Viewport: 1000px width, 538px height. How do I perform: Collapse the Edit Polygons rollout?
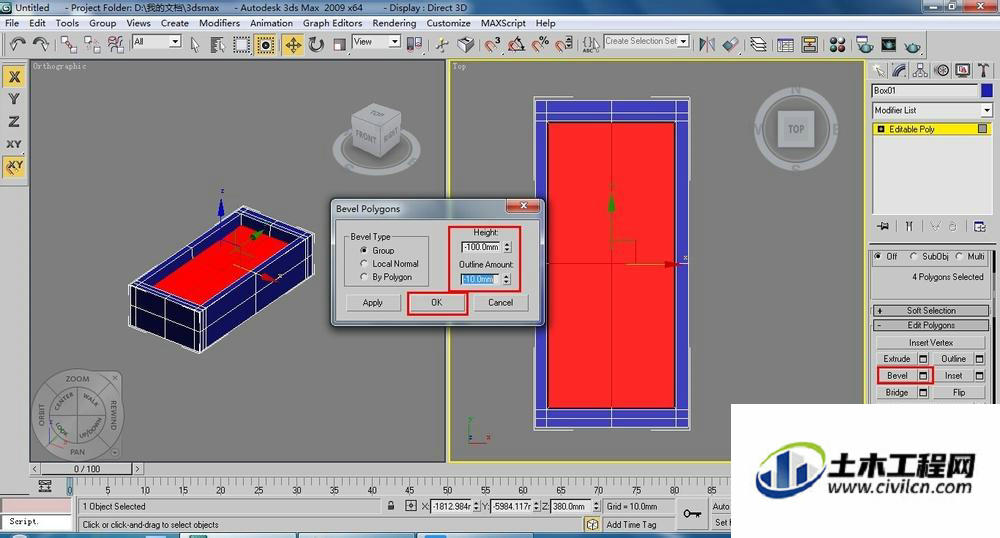tap(931, 325)
